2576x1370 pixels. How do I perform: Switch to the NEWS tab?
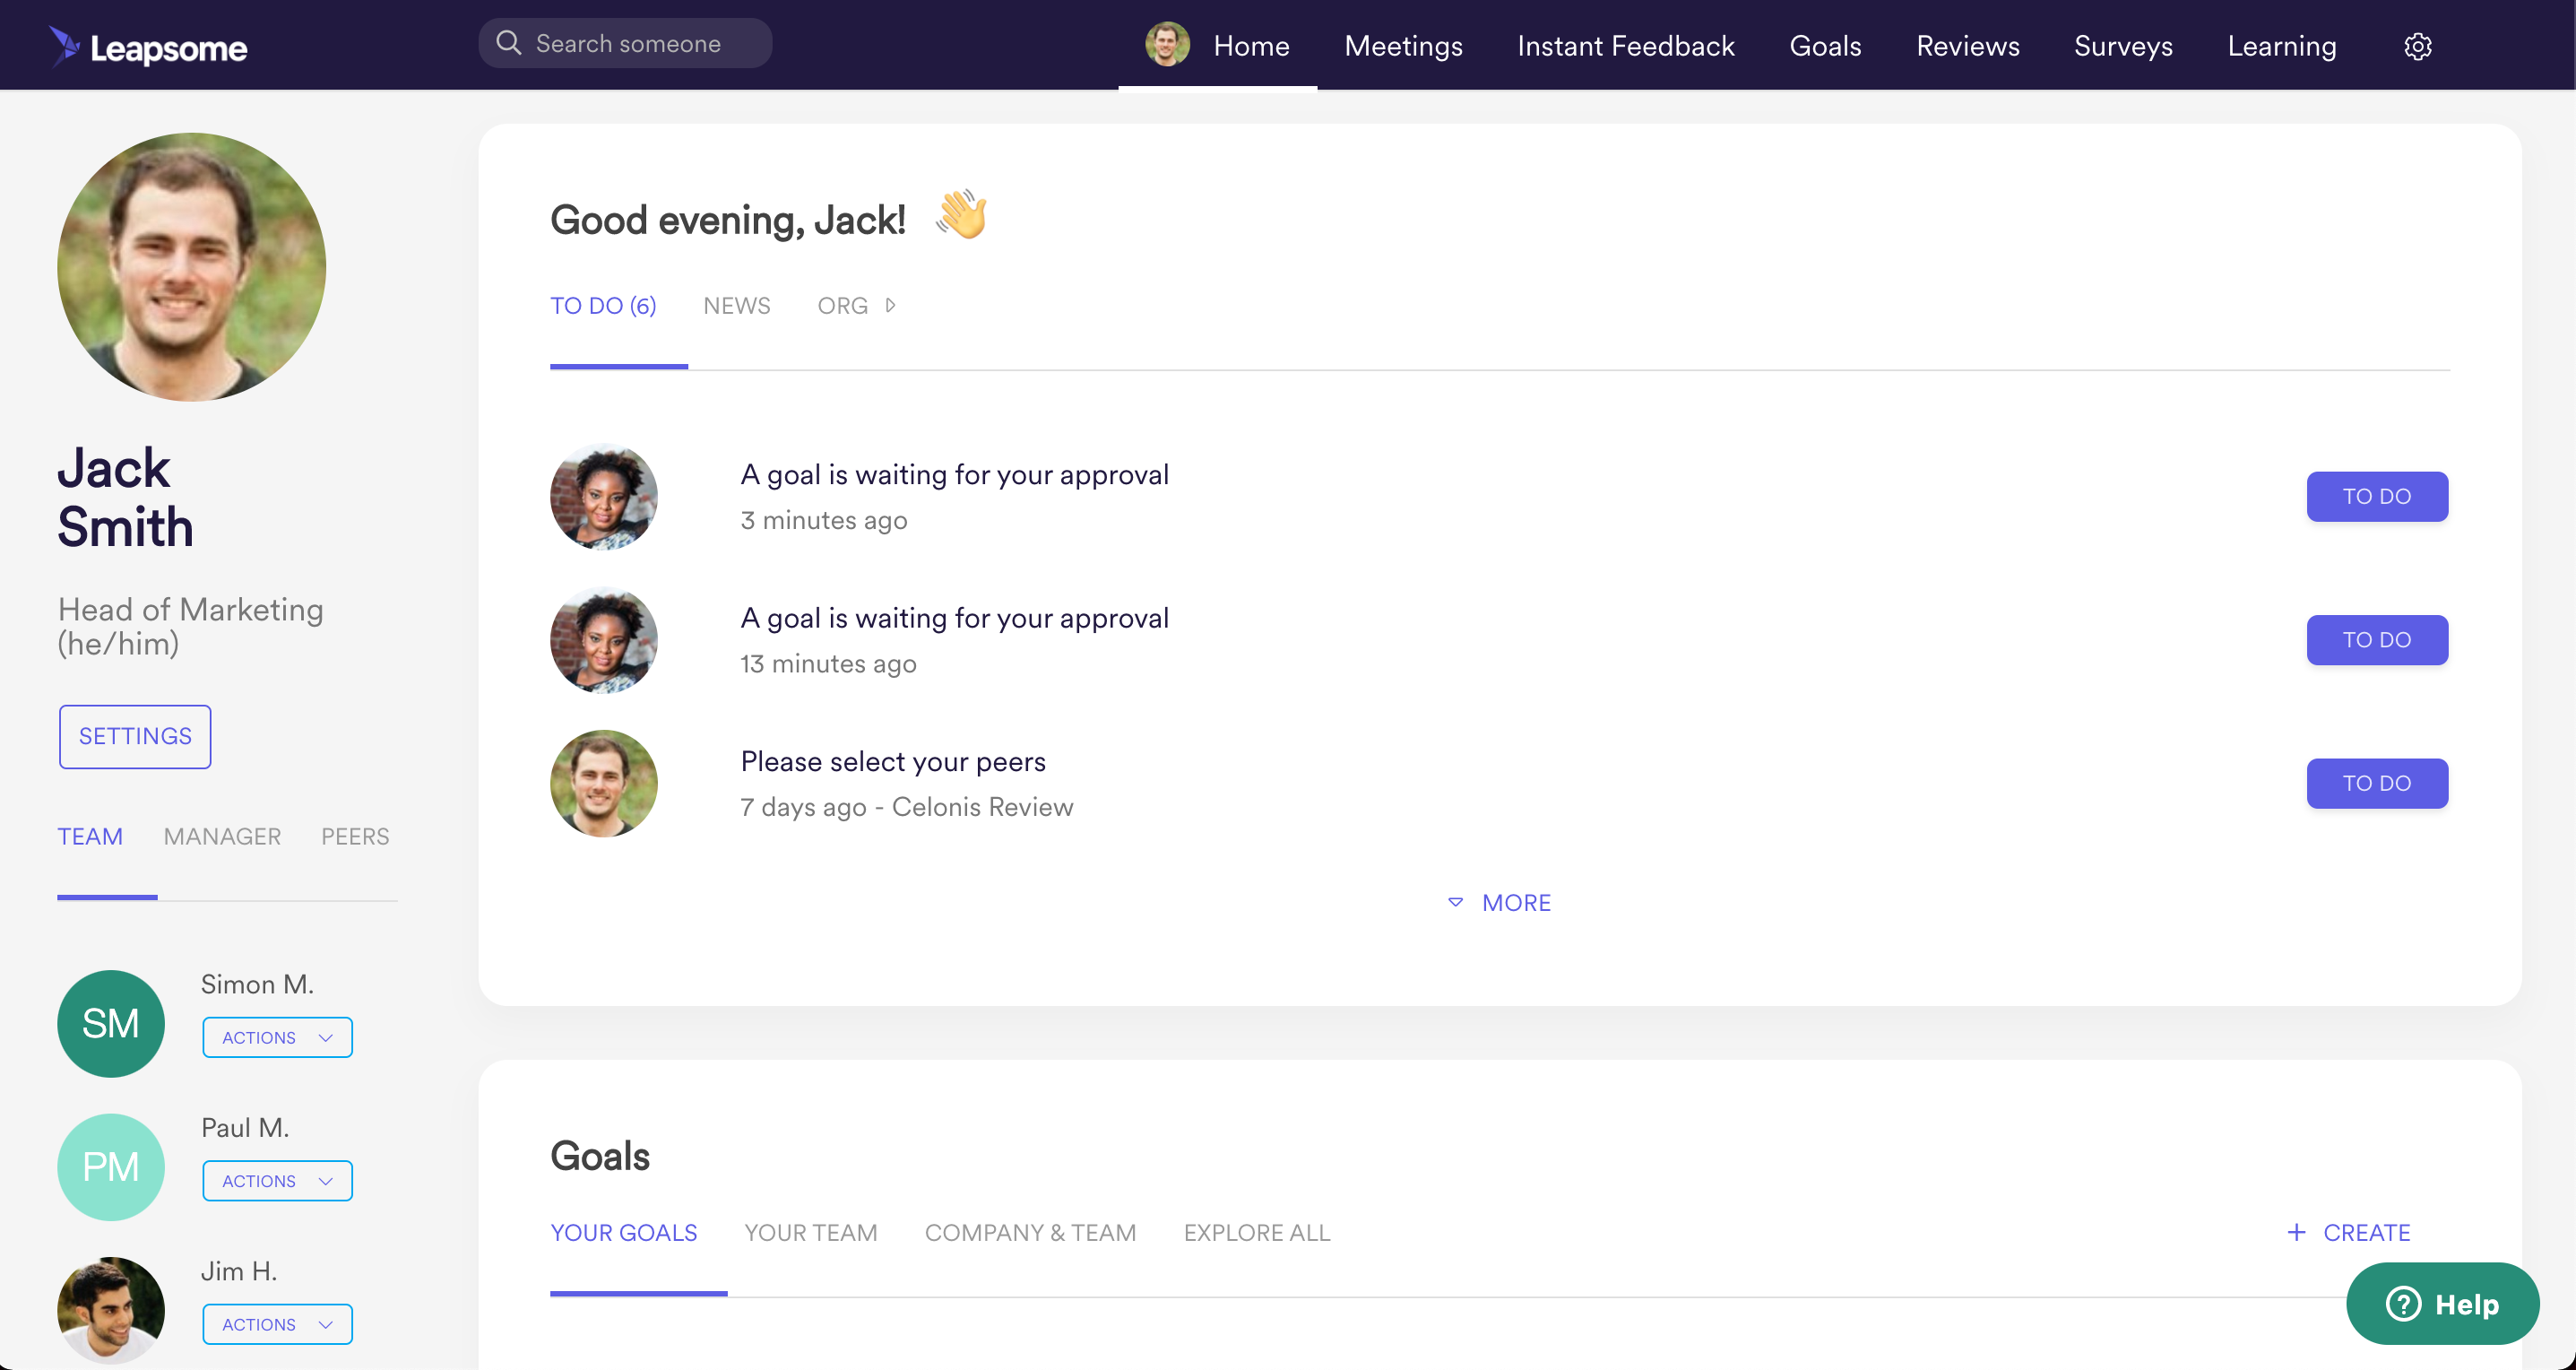[736, 305]
